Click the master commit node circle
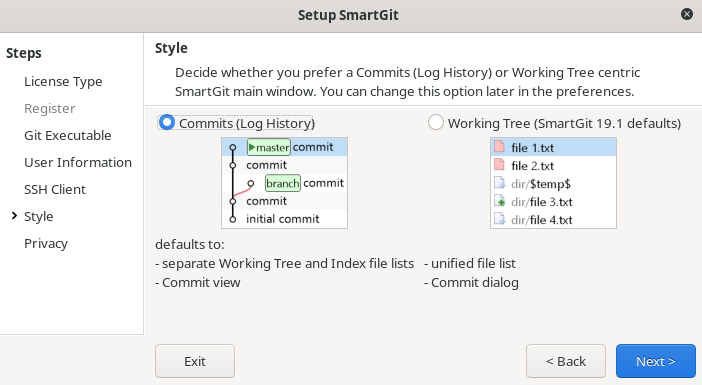 (232, 147)
